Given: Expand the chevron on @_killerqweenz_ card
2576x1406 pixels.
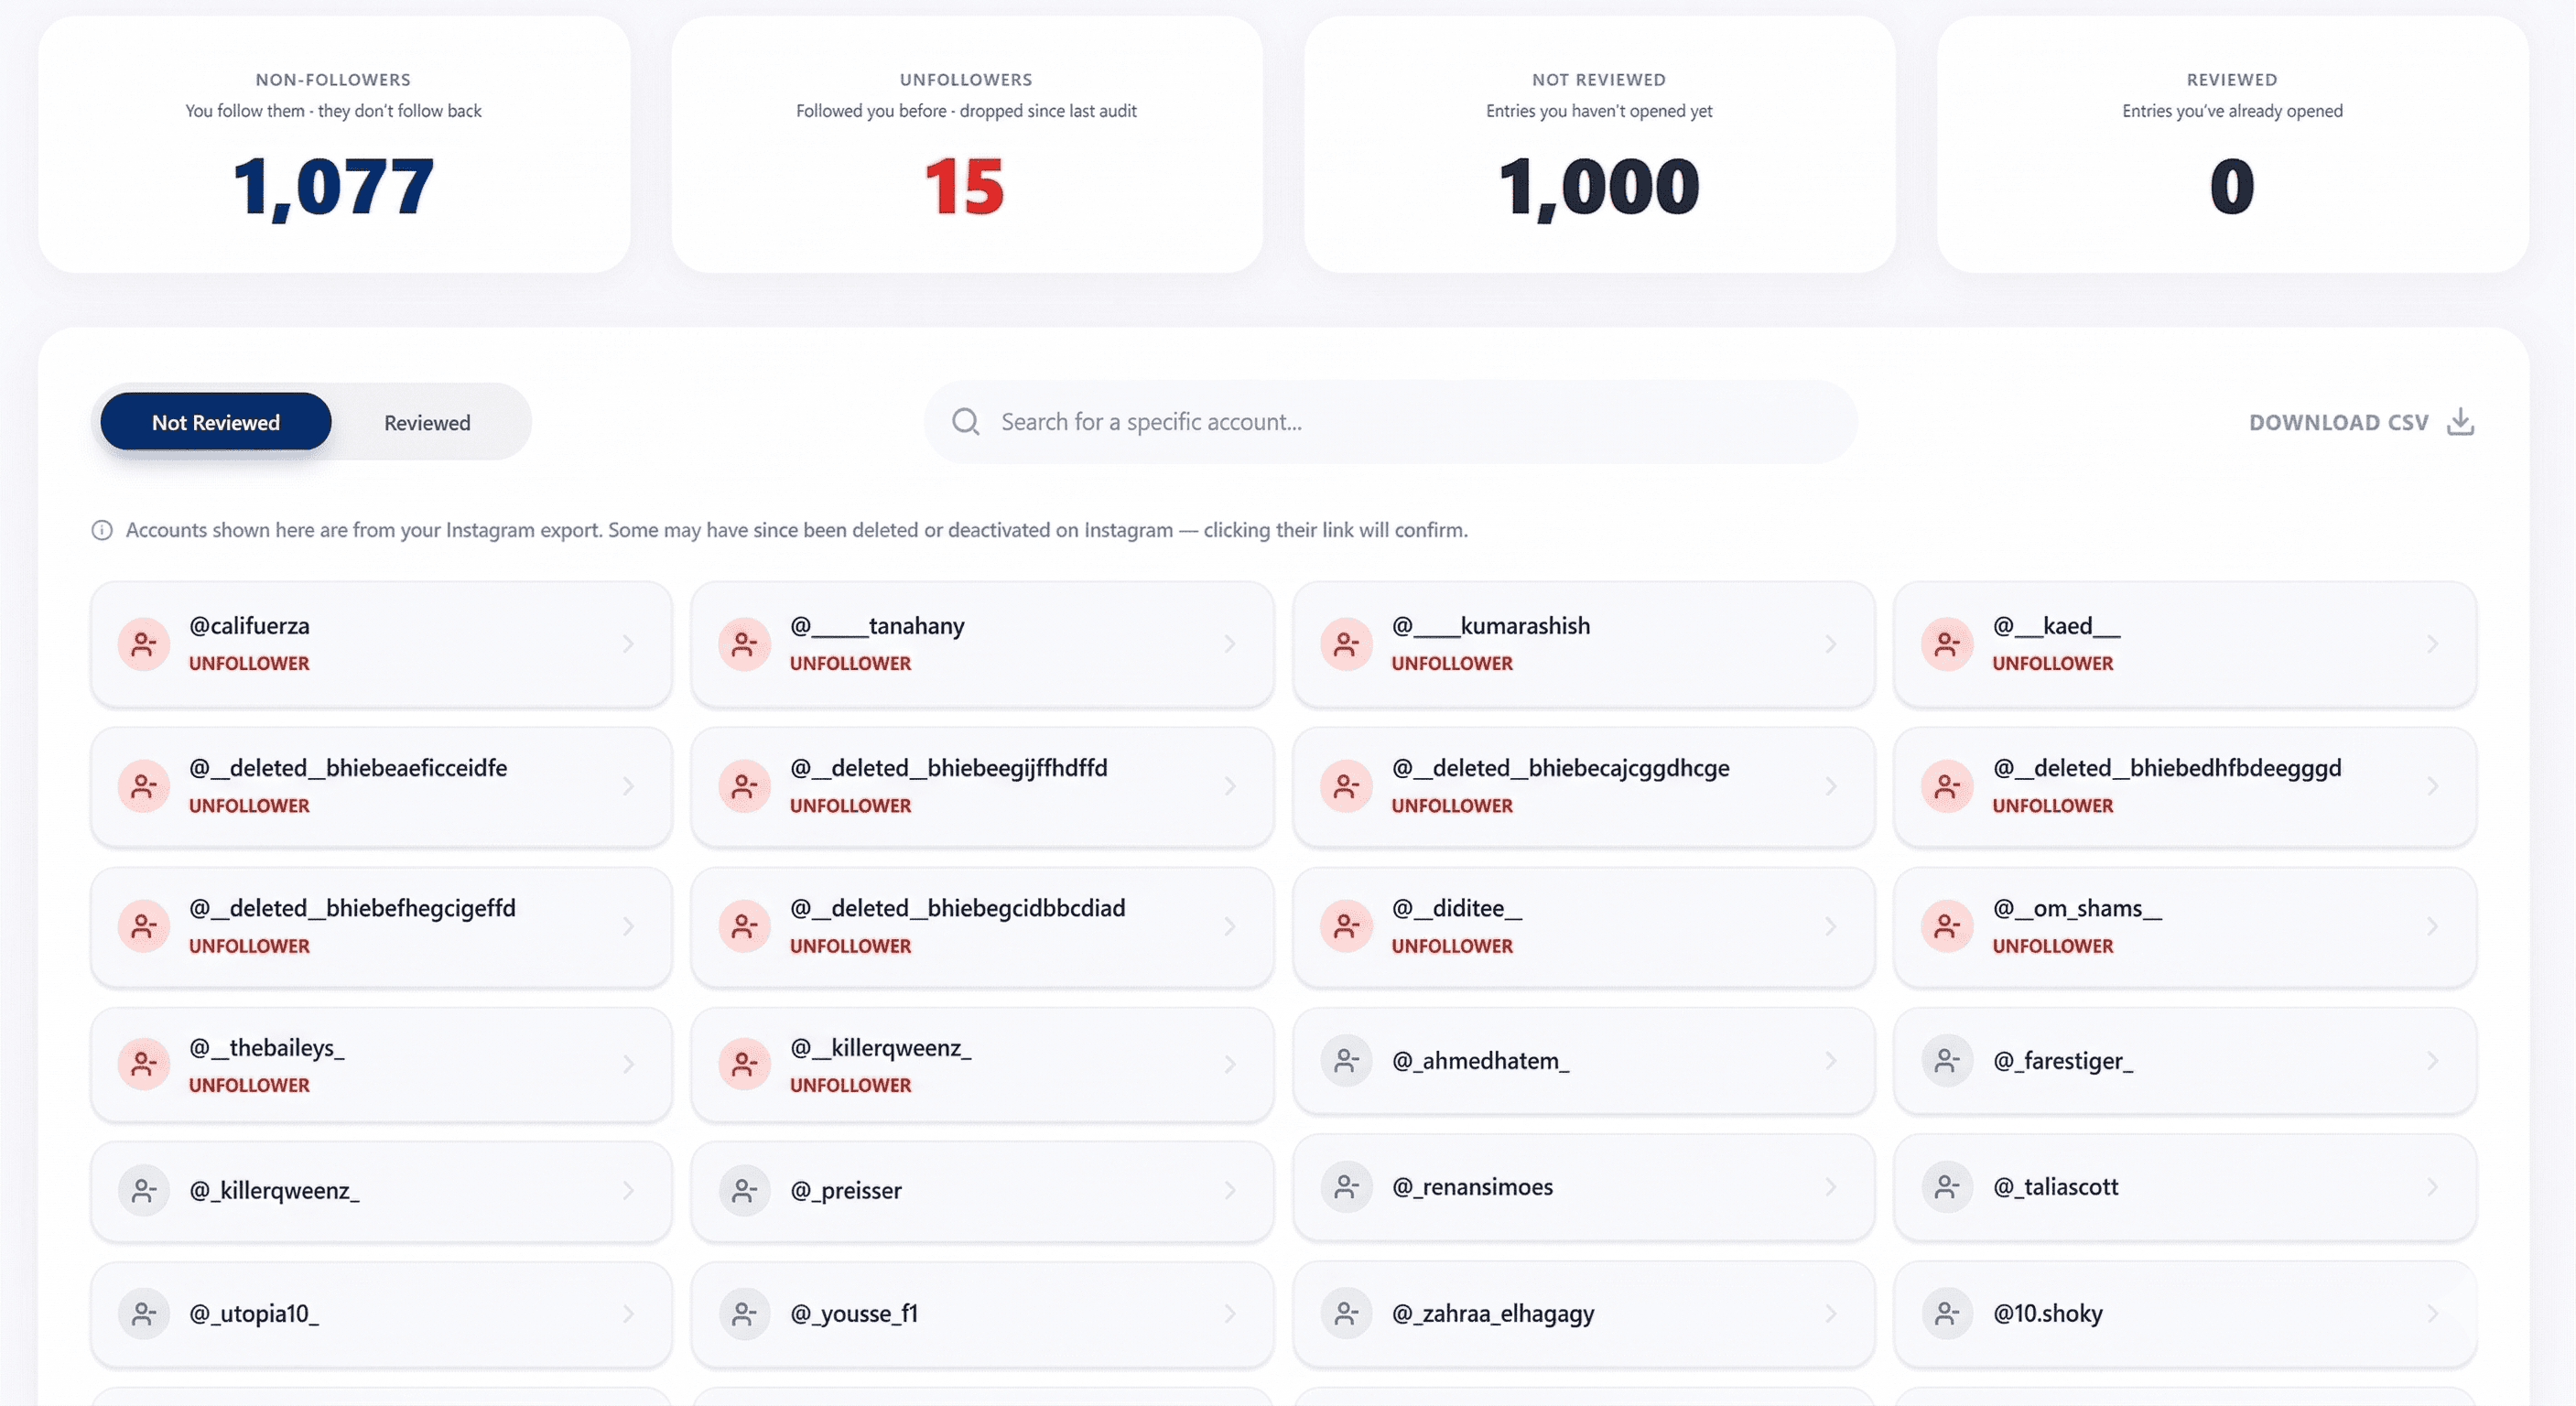Looking at the screenshot, I should [628, 1190].
